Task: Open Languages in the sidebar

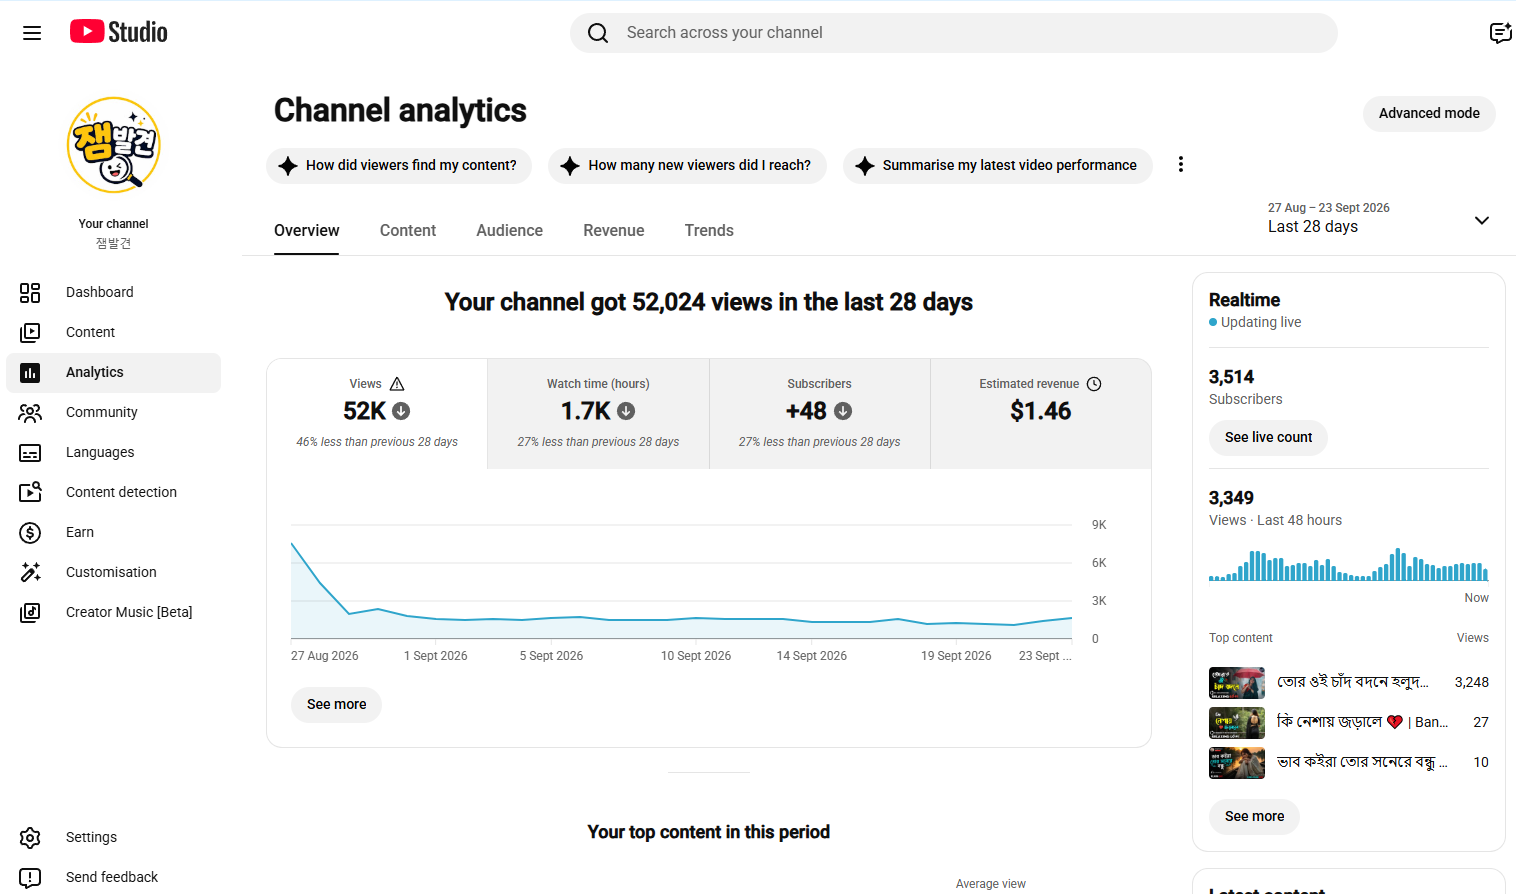Action: 113,452
